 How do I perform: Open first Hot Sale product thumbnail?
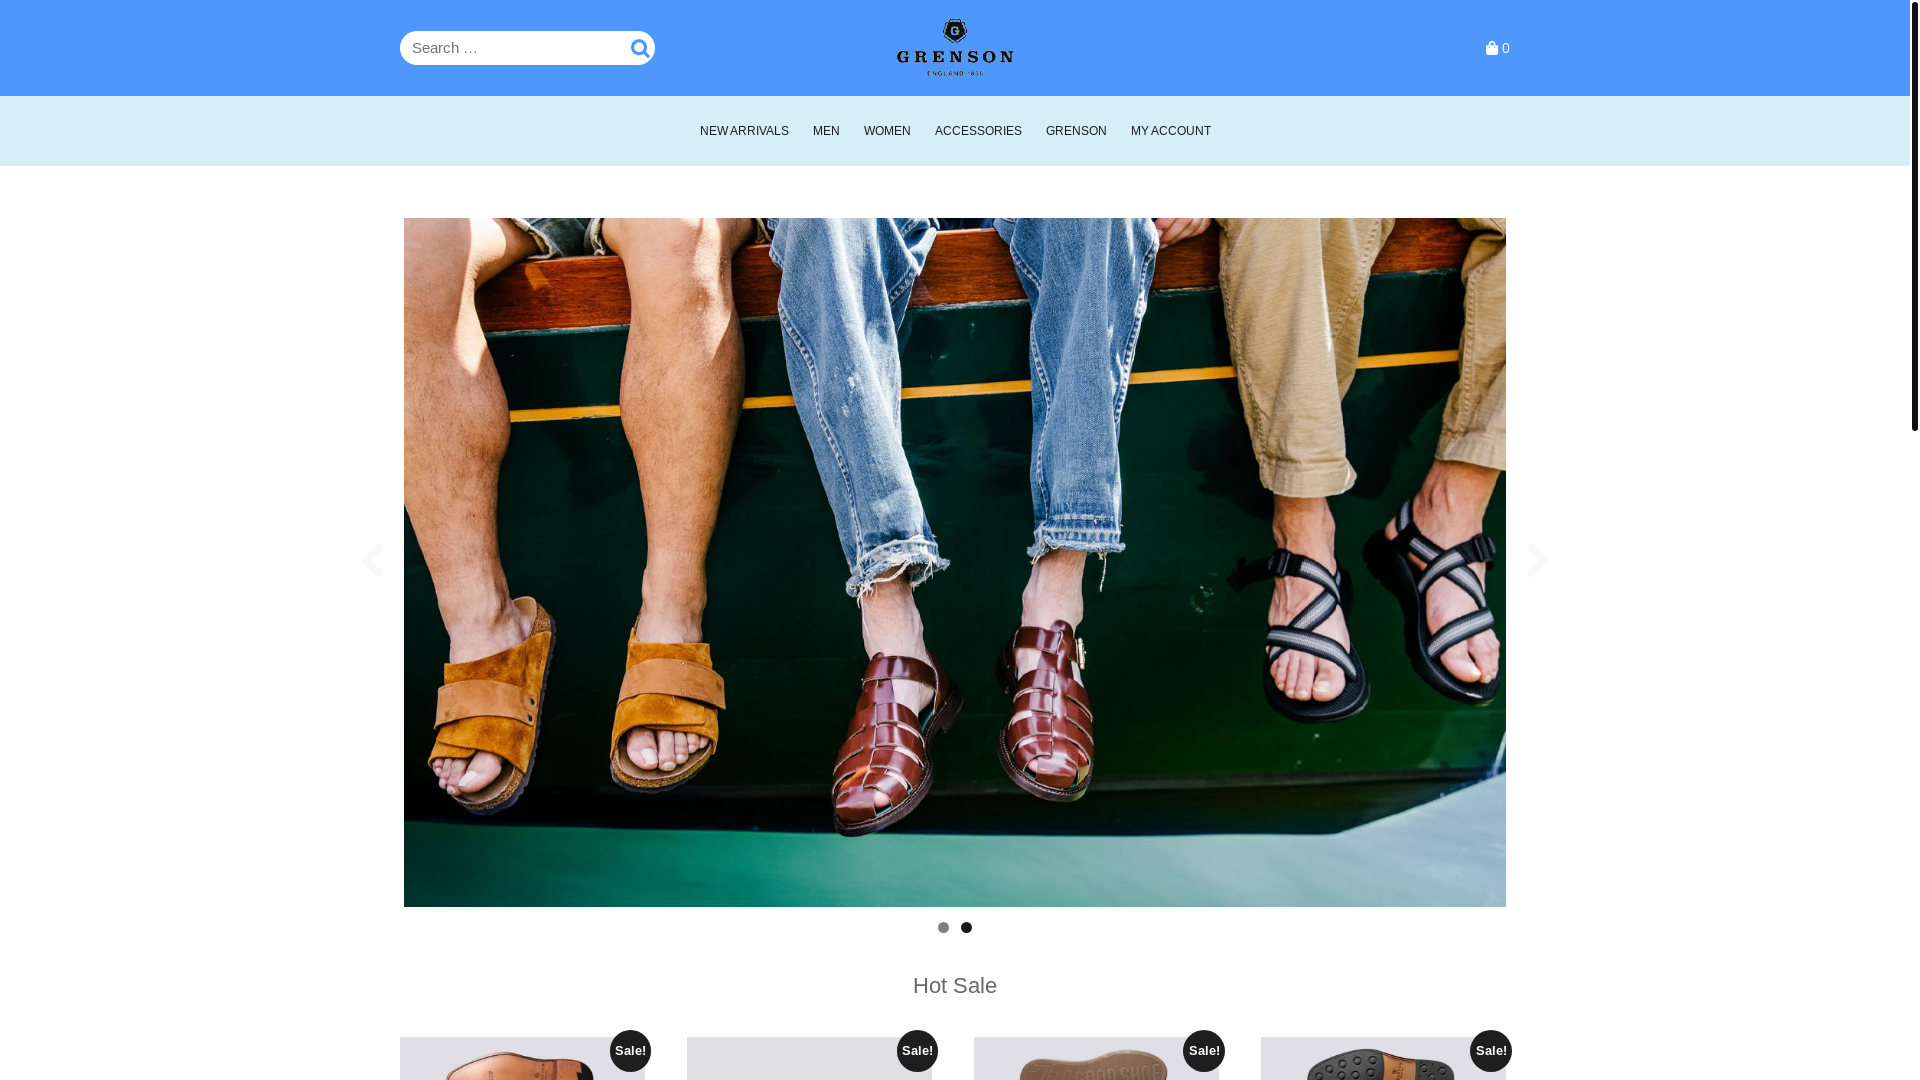522,1058
